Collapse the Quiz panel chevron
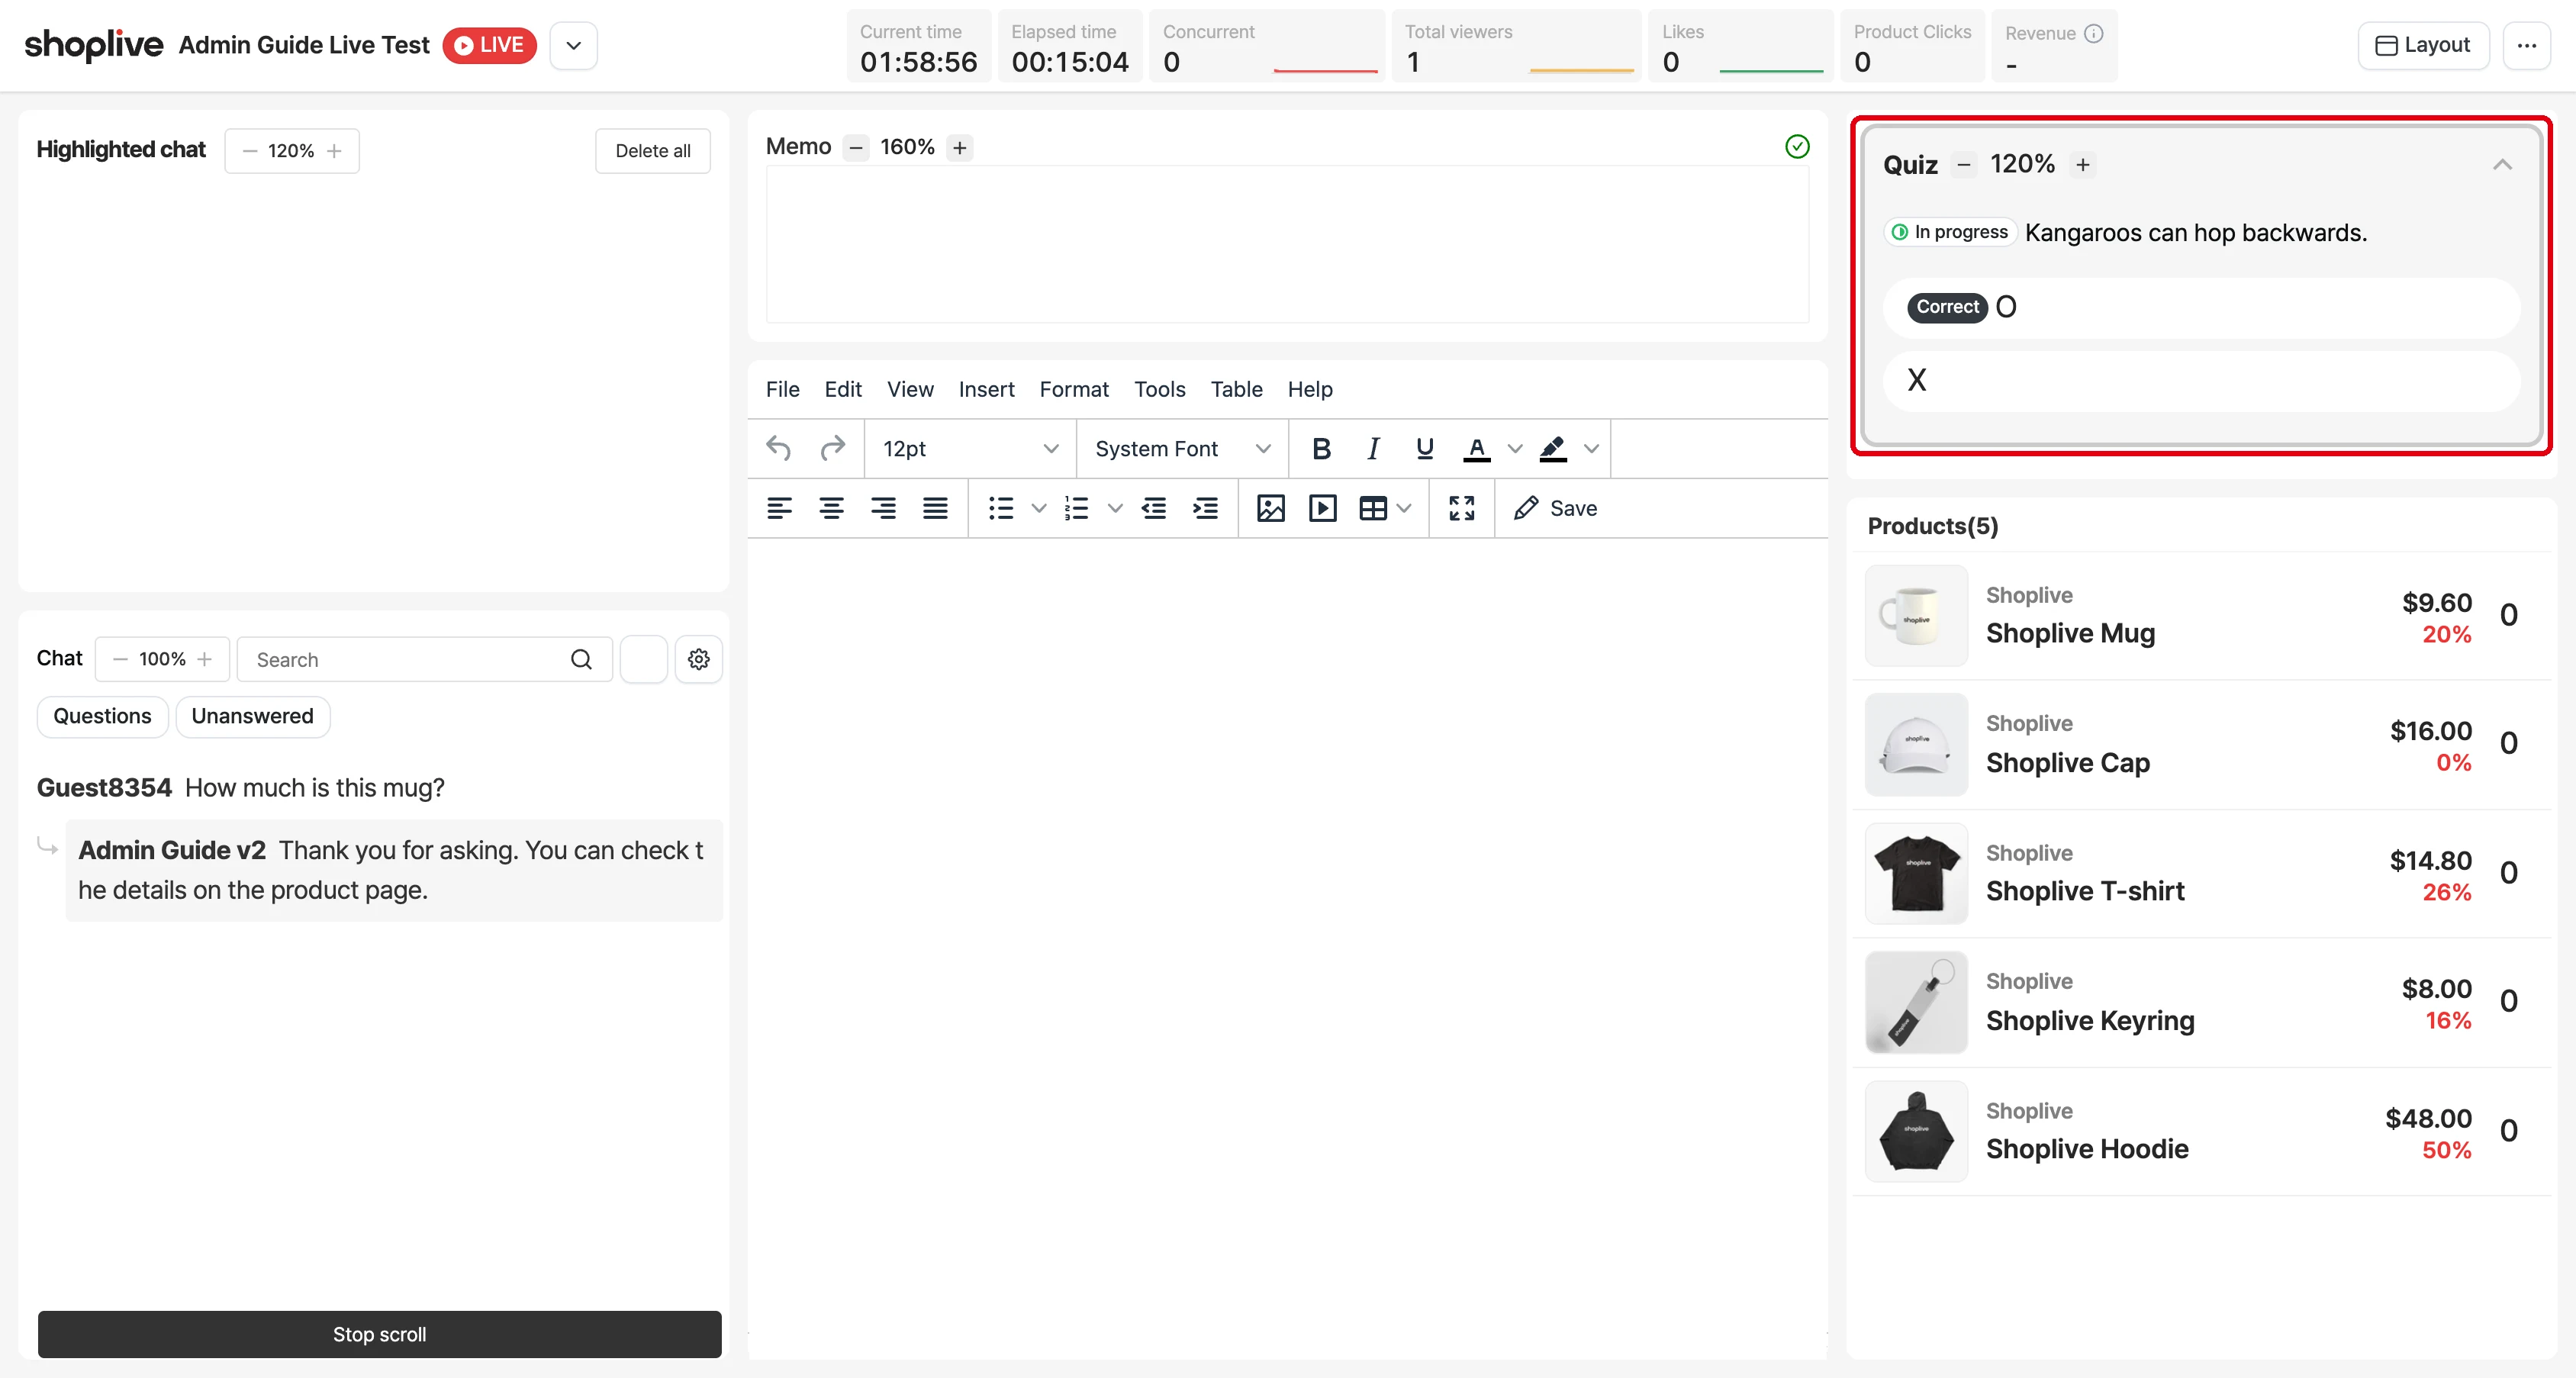This screenshot has width=2576, height=1378. coord(2502,164)
